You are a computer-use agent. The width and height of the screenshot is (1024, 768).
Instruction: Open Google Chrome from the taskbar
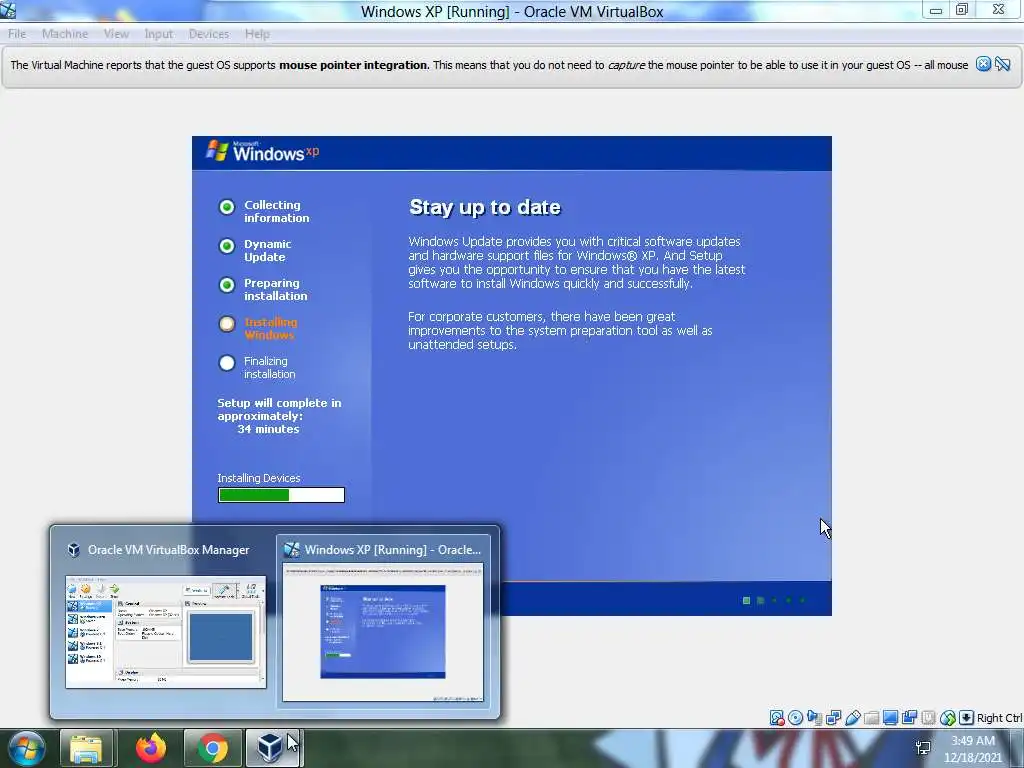(x=212, y=748)
